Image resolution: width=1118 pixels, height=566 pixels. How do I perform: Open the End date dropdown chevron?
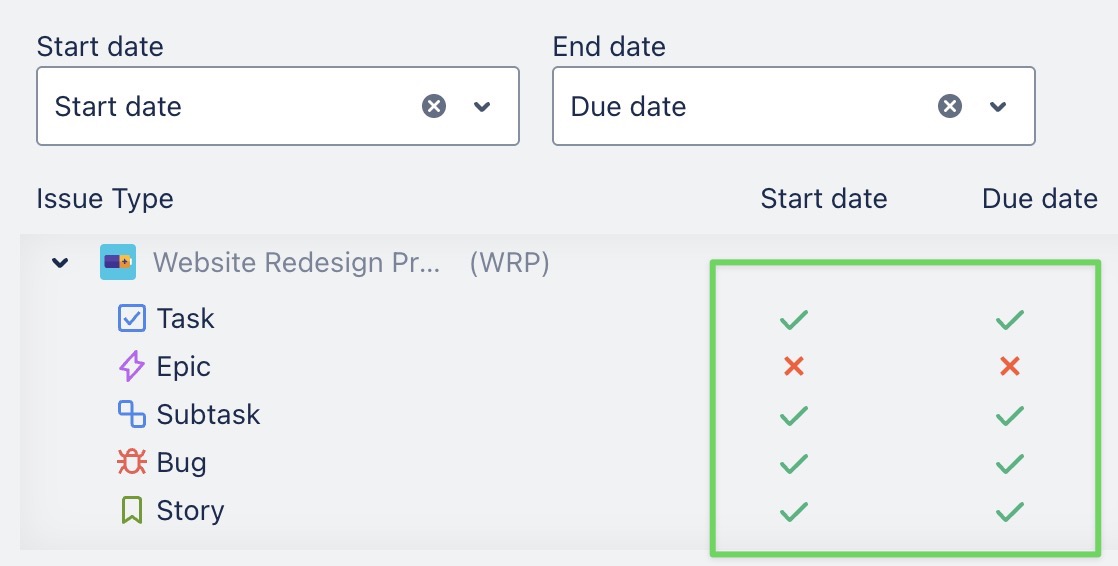pos(998,106)
